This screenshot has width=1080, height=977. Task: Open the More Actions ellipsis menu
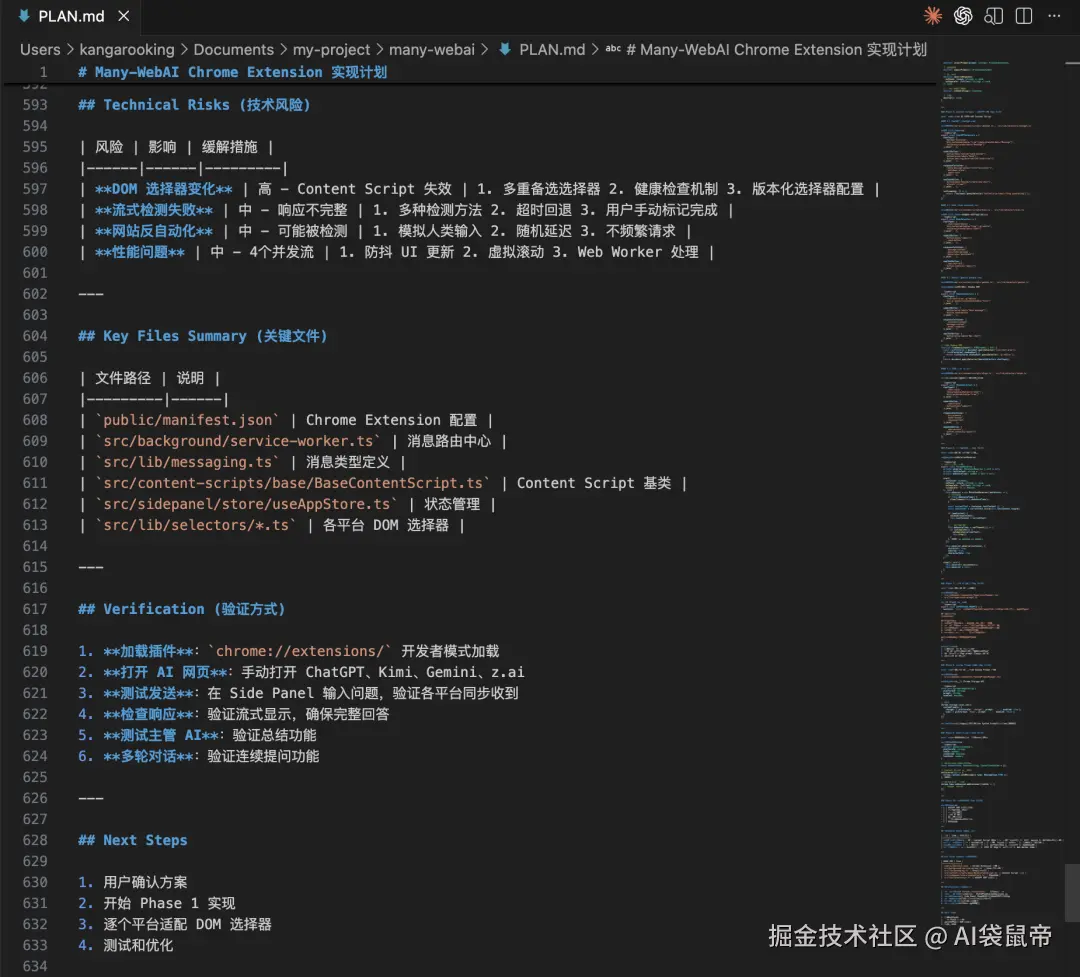1053,16
